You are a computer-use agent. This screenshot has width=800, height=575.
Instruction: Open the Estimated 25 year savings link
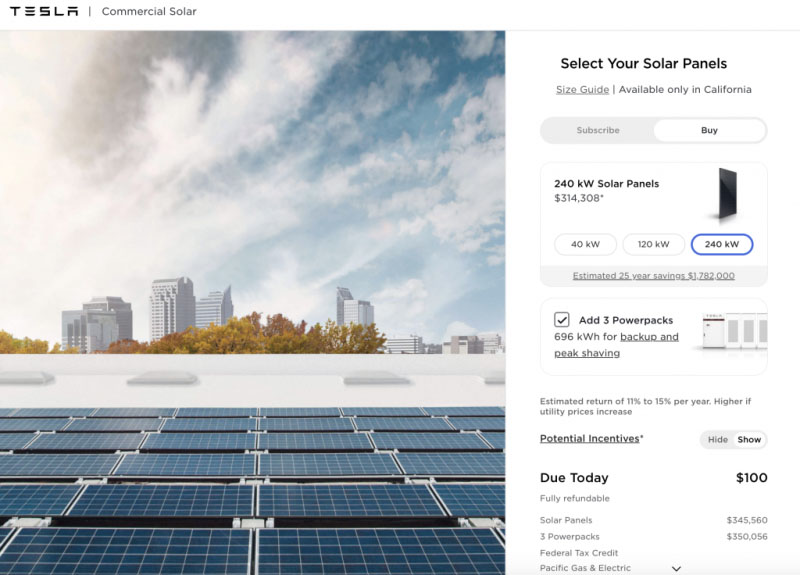point(653,276)
